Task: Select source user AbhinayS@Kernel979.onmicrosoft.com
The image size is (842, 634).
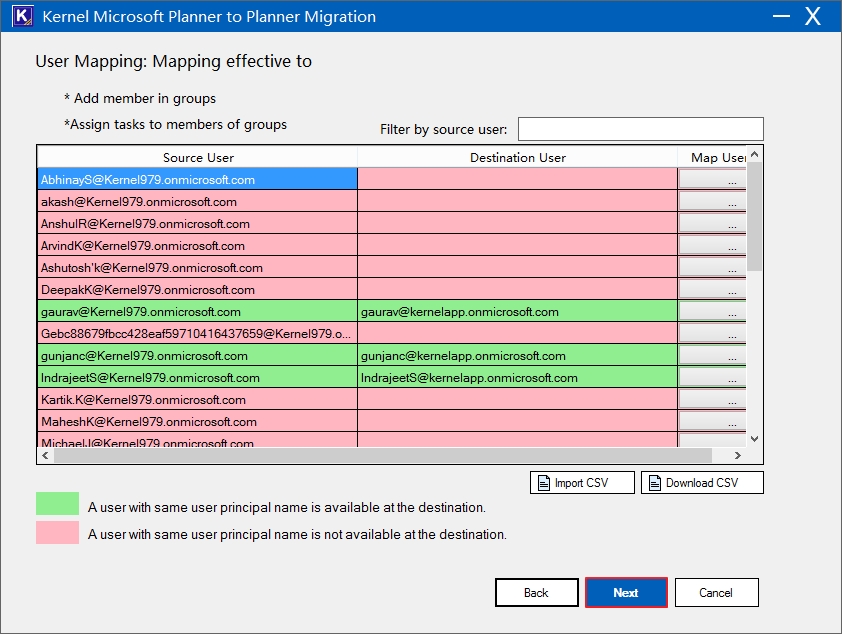Action: [198, 179]
